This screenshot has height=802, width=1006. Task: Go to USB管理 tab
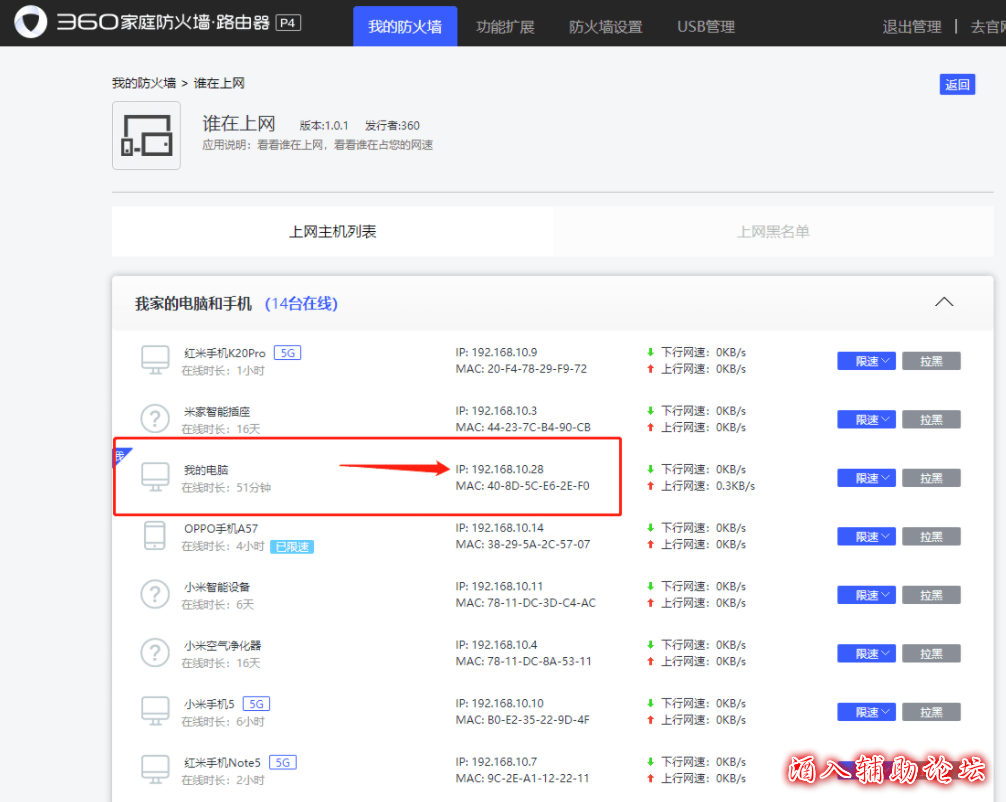coord(705,27)
